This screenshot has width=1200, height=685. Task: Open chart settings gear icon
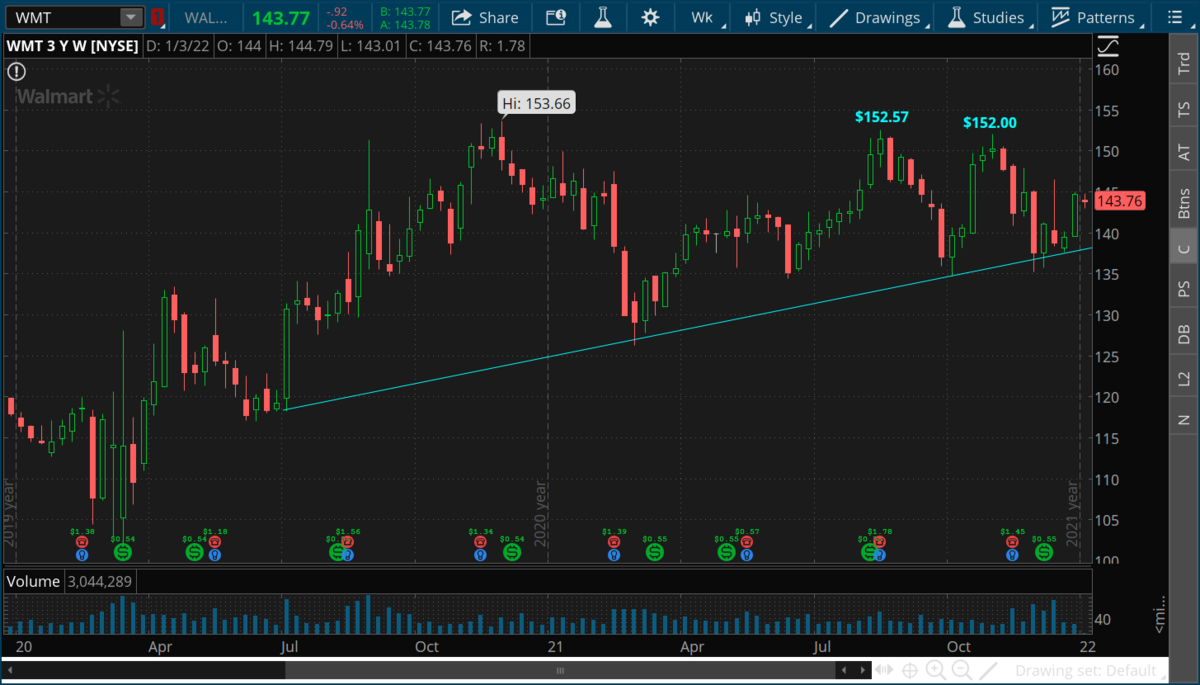click(x=651, y=17)
